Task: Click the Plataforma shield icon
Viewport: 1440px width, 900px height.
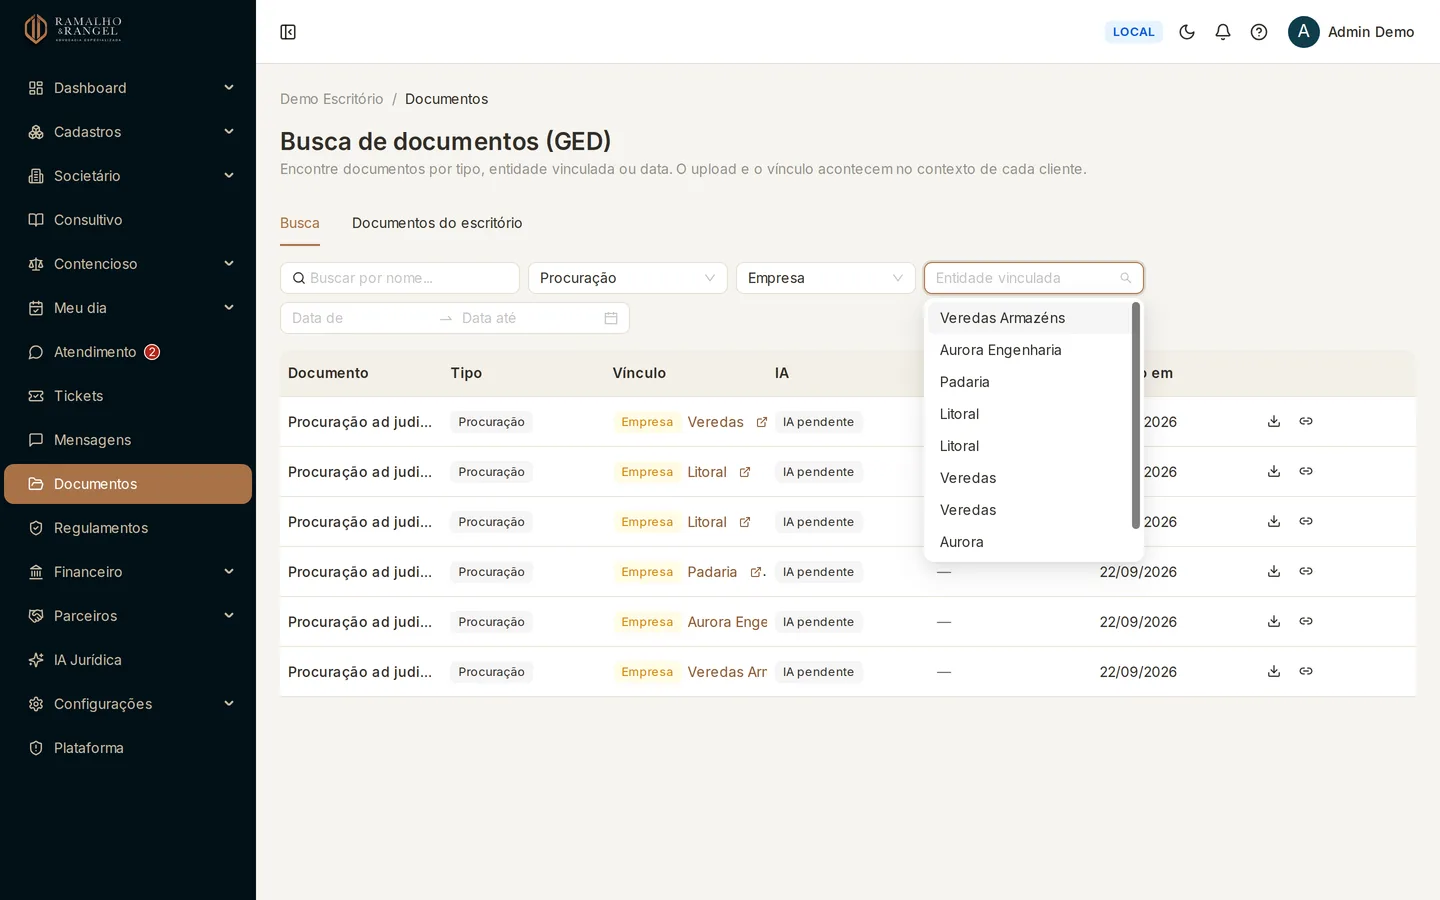Action: pyautogui.click(x=36, y=748)
